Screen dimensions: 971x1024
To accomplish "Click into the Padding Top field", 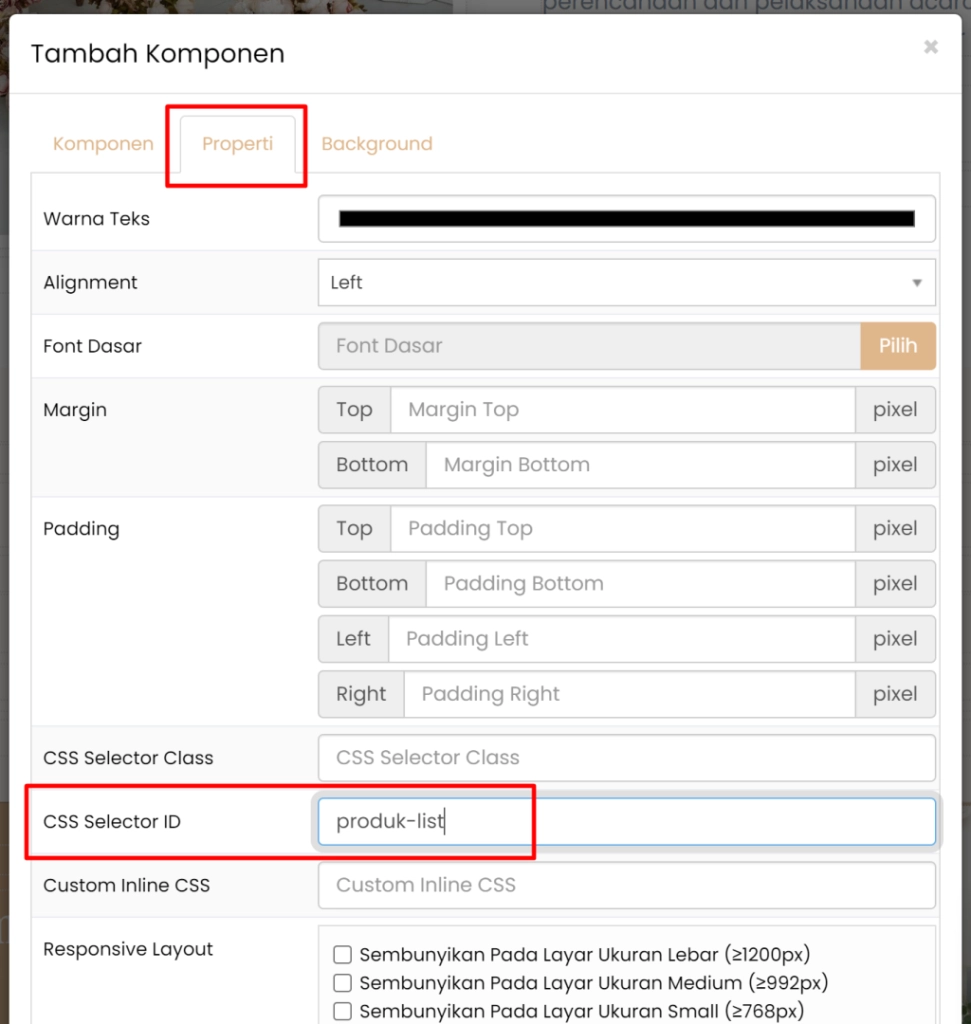I will [622, 529].
